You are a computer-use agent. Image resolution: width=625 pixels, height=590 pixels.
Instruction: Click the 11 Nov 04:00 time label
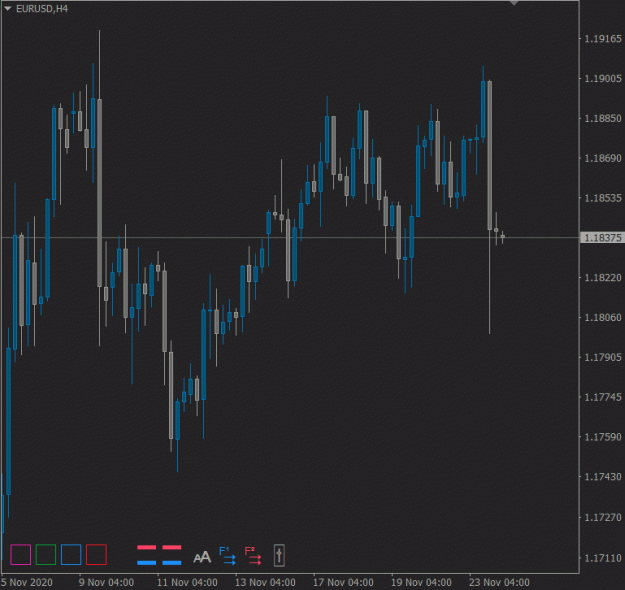click(x=187, y=582)
